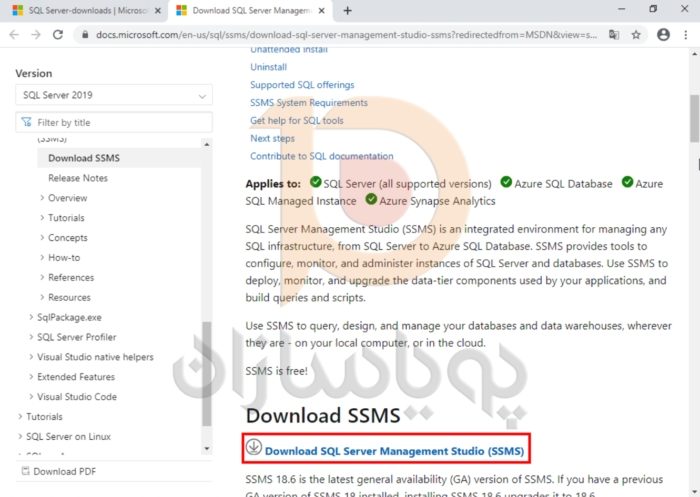
Task: Open the SQL Server 2019 version dropdown
Action: pos(114,95)
